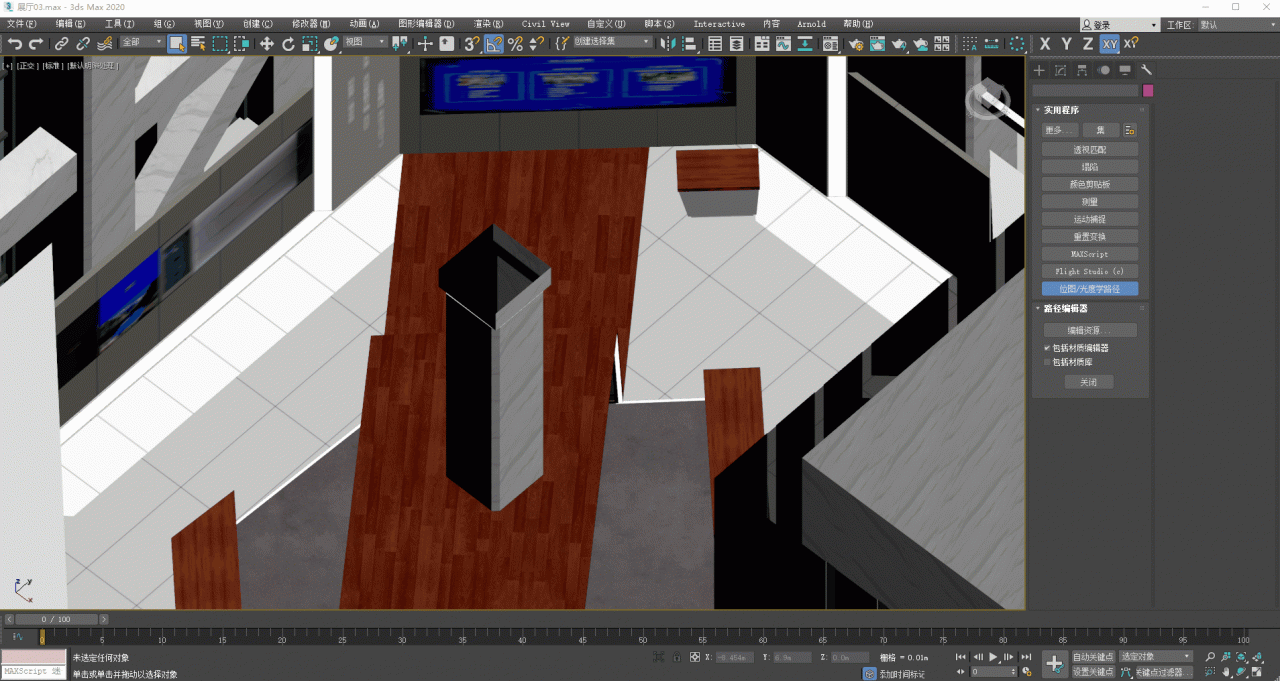This screenshot has width=1280, height=681.
Task: Select the Rotate tool
Action: 288,43
